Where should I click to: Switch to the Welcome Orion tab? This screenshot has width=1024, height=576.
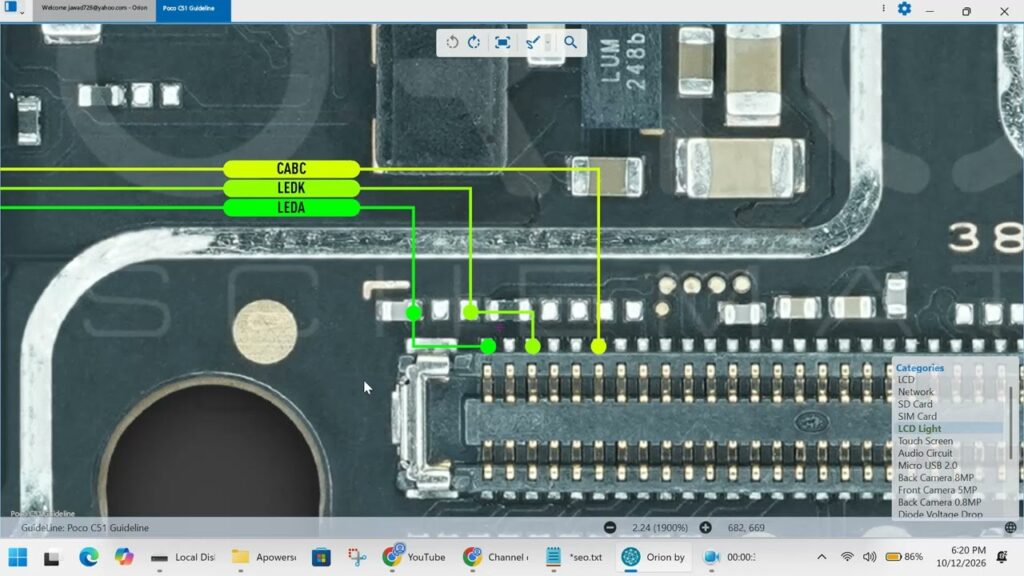tap(94, 8)
